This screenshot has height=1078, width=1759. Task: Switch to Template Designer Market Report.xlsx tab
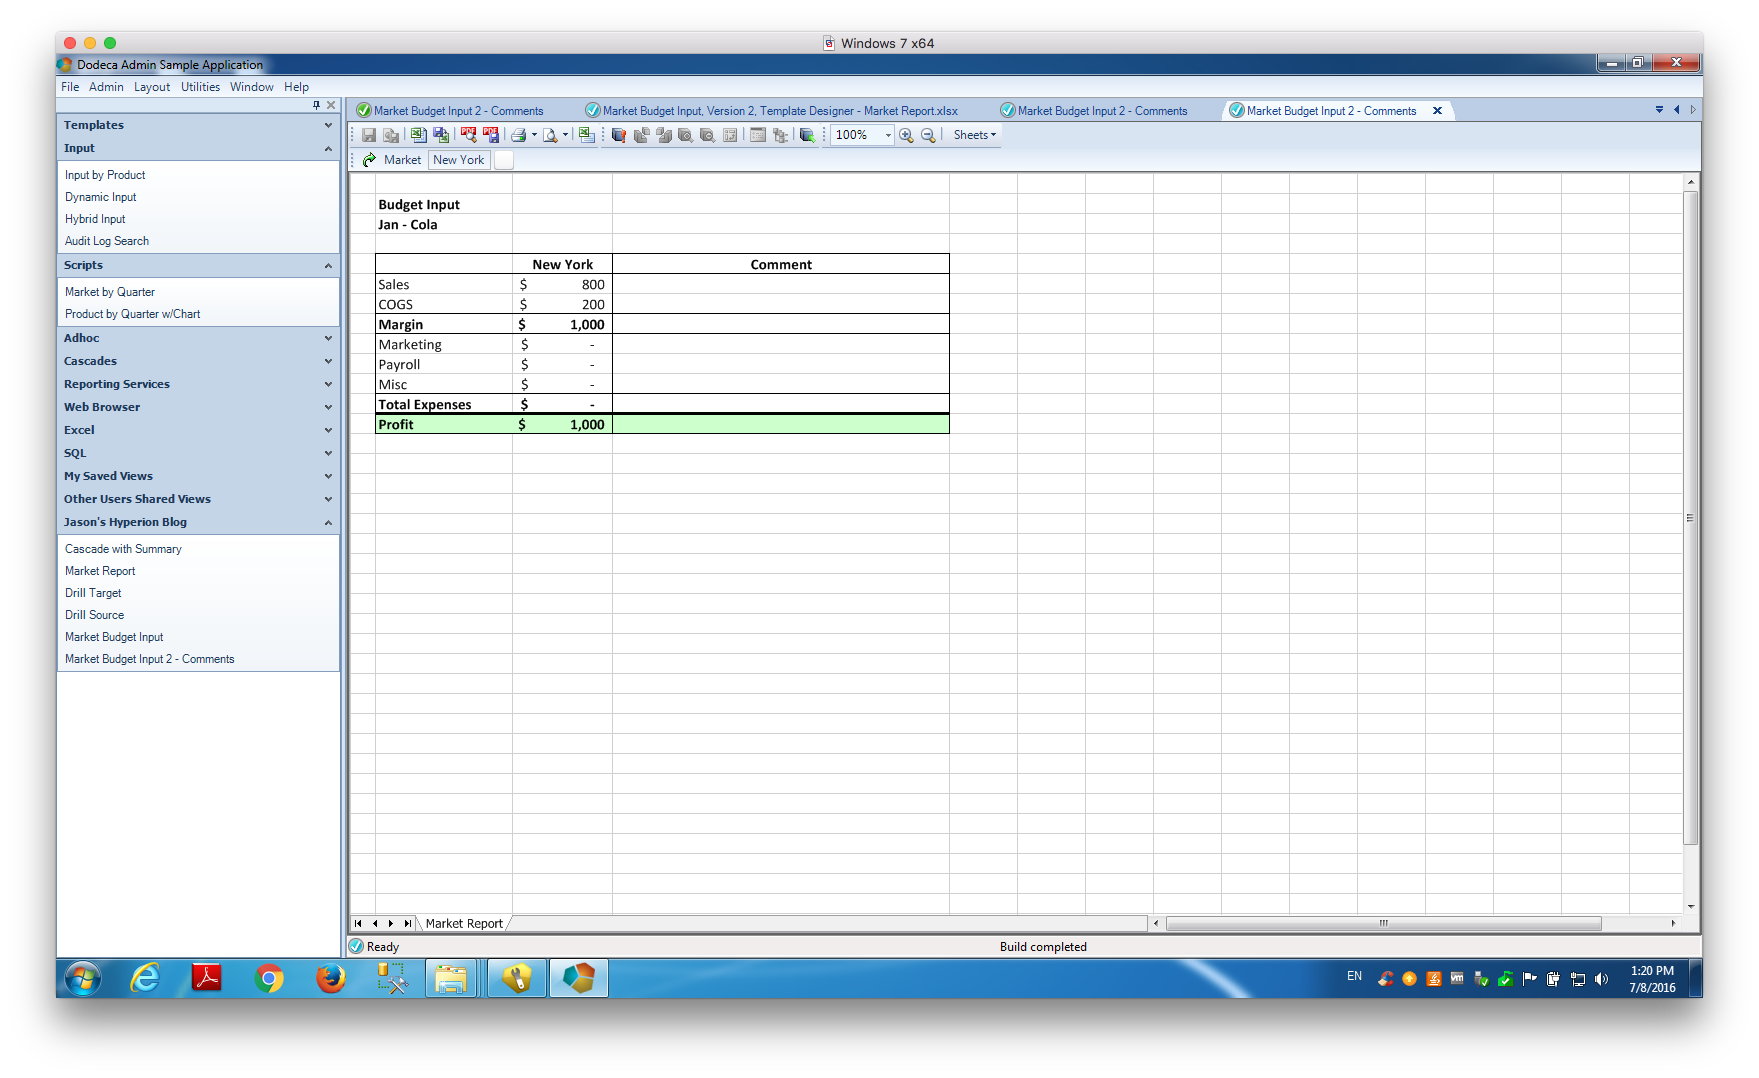[x=779, y=111]
